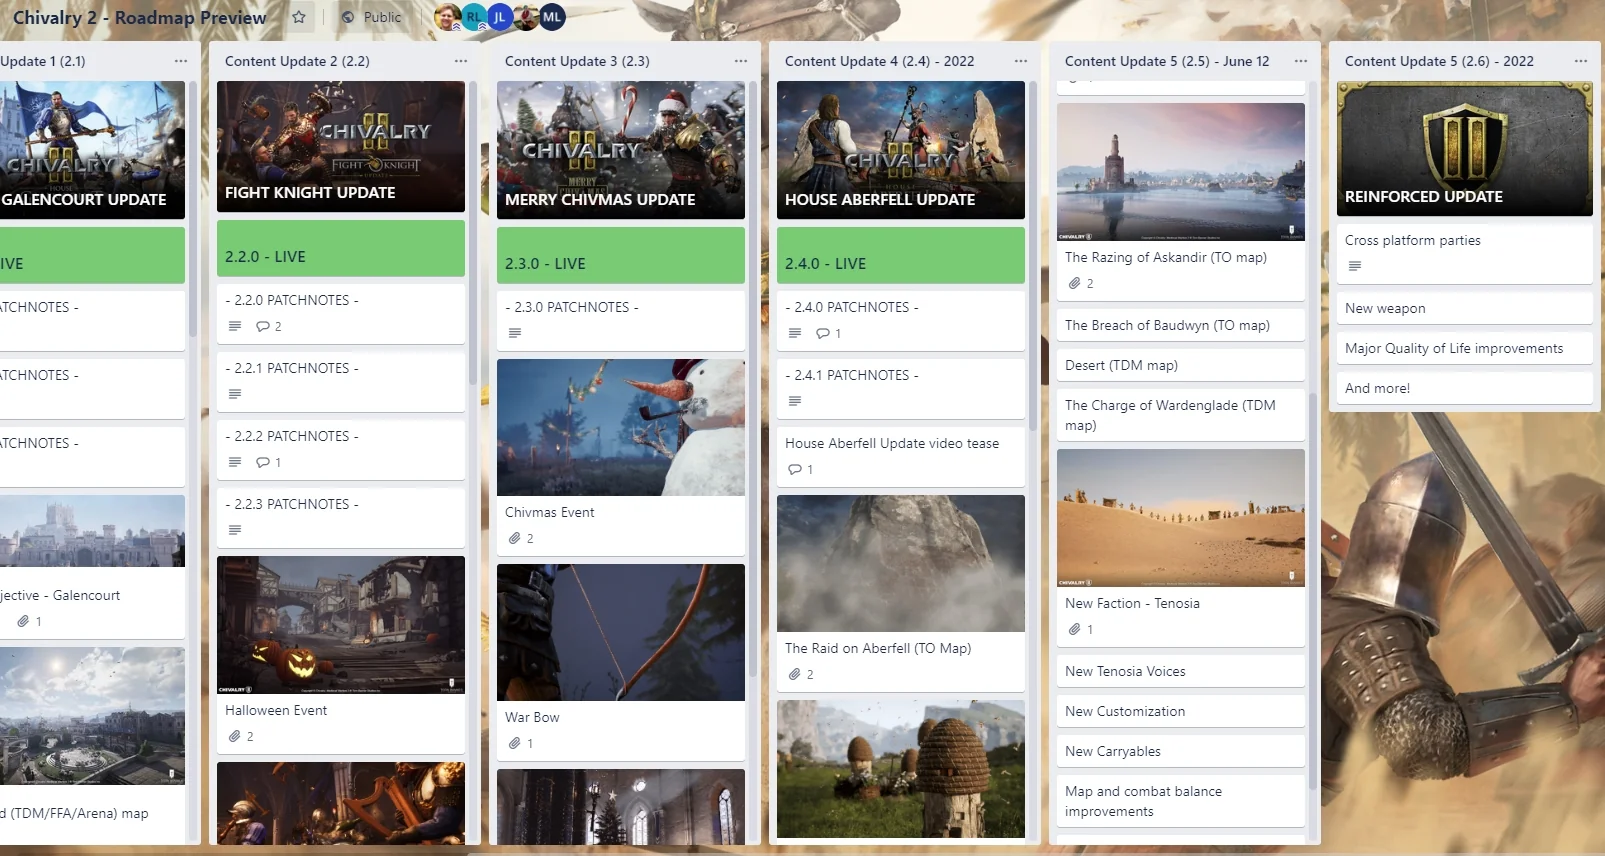Open list menu for Update 1 (2.1)
Image resolution: width=1605 pixels, height=856 pixels.
[180, 61]
